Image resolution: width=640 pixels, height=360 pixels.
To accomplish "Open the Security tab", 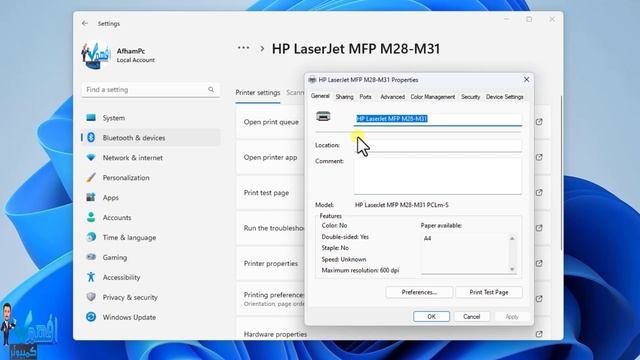I will tap(470, 97).
